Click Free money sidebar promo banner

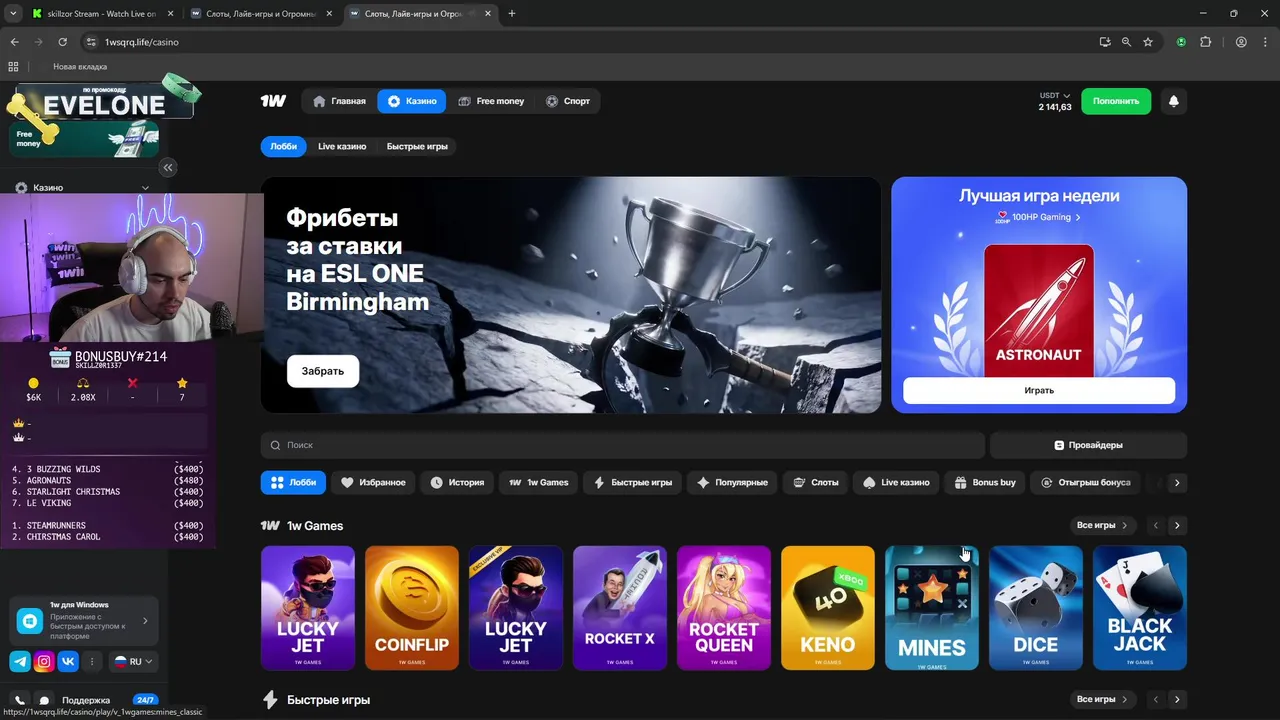(x=85, y=138)
